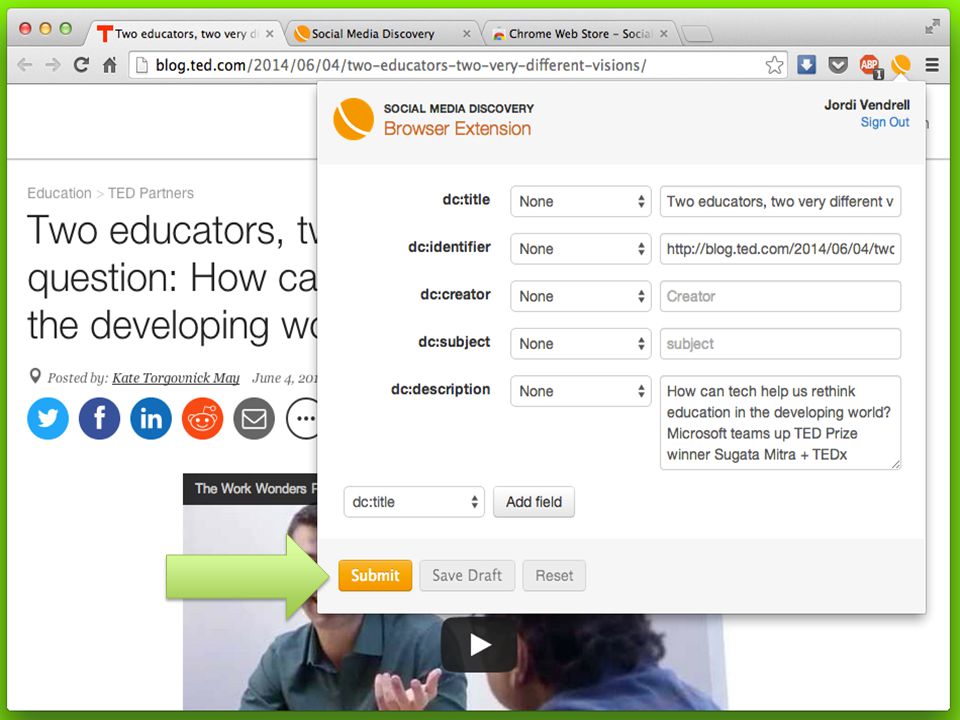Toggle the Social Media Discovery extension icon
The image size is (960, 720).
click(x=901, y=64)
